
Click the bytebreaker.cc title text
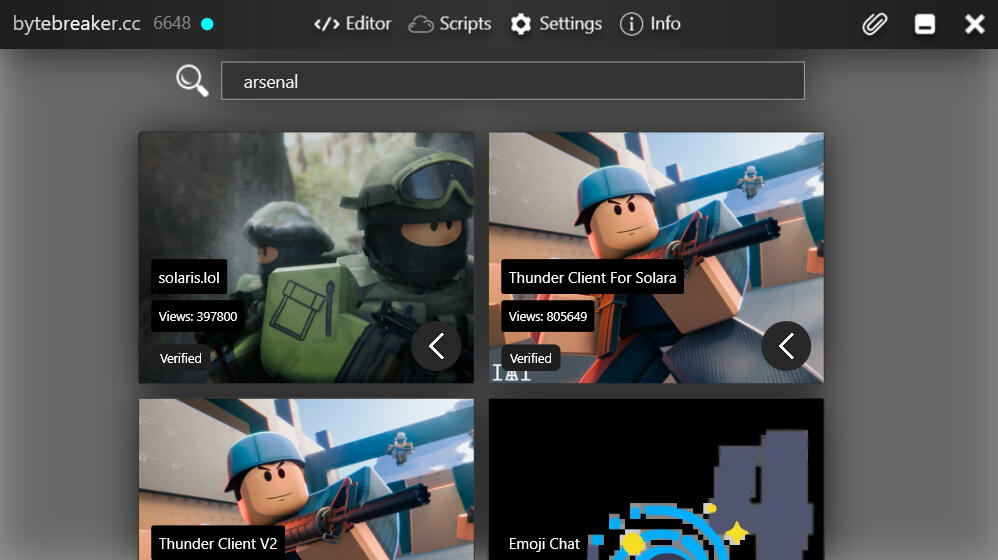point(77,24)
